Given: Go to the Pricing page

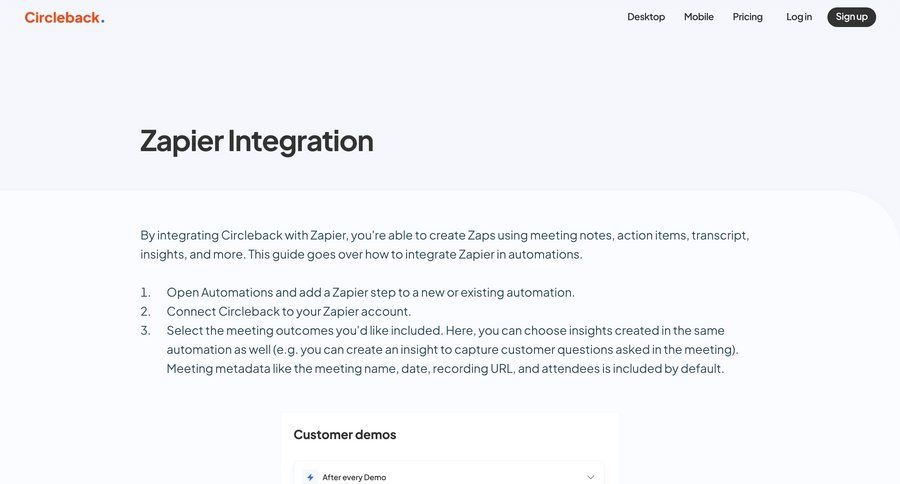Looking at the screenshot, I should click(747, 17).
